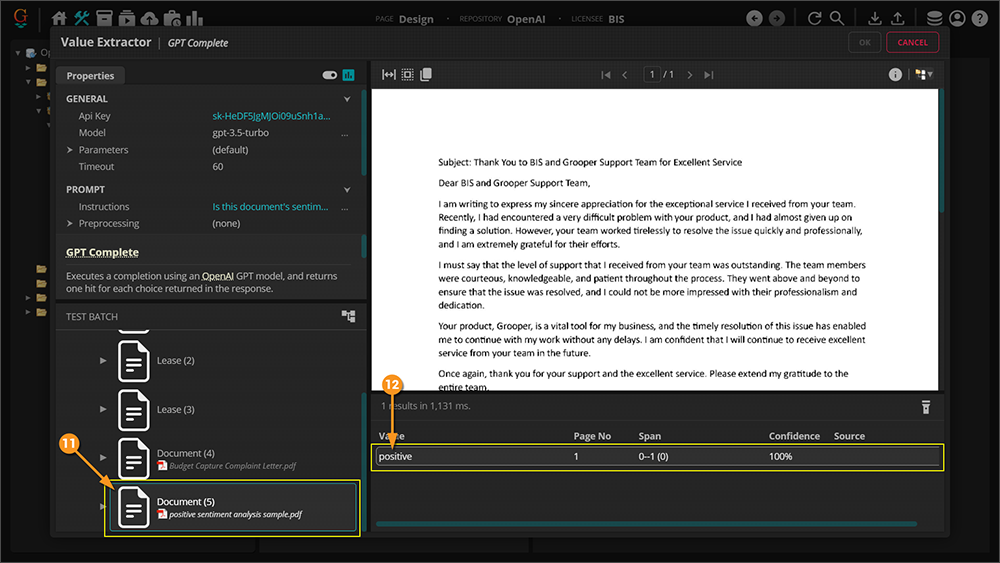Select the Properties tab
1000x563 pixels.
tap(90, 76)
